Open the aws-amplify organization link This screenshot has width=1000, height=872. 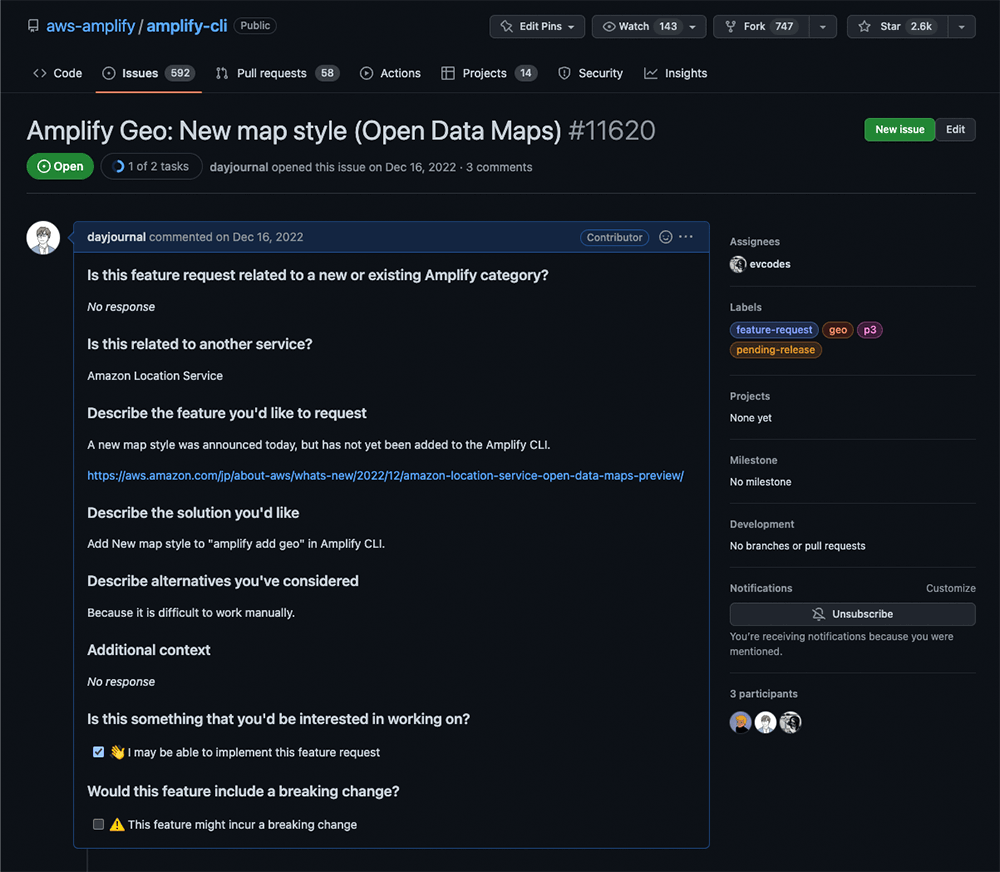pos(91,26)
